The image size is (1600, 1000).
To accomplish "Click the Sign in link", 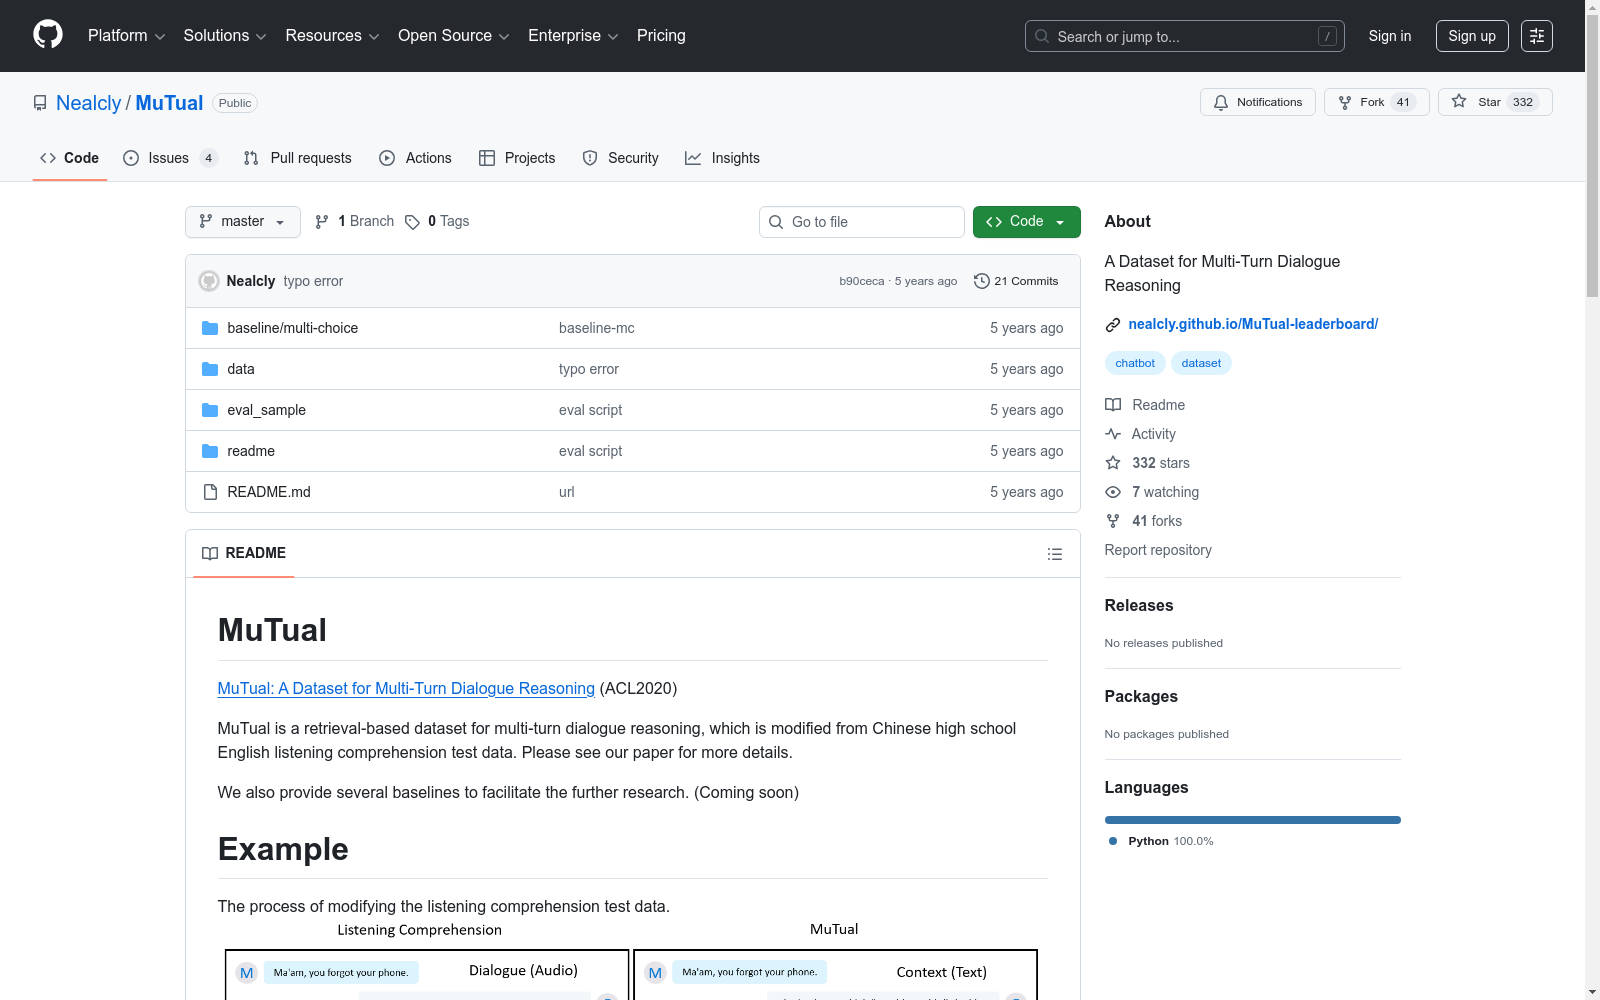I will (1390, 36).
